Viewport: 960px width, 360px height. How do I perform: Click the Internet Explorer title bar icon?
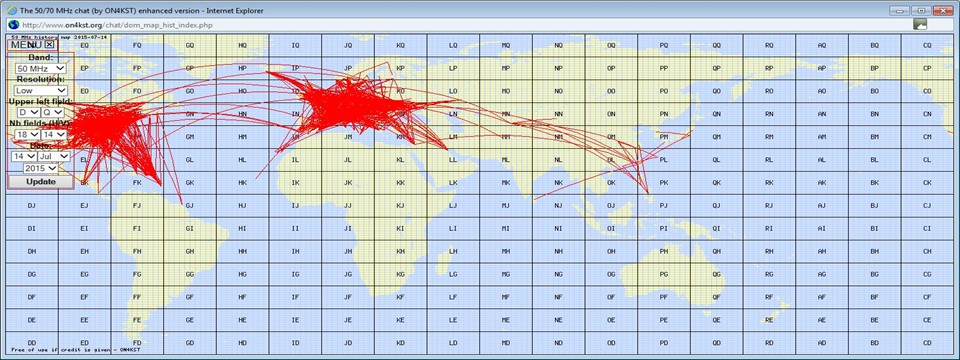(x=11, y=10)
